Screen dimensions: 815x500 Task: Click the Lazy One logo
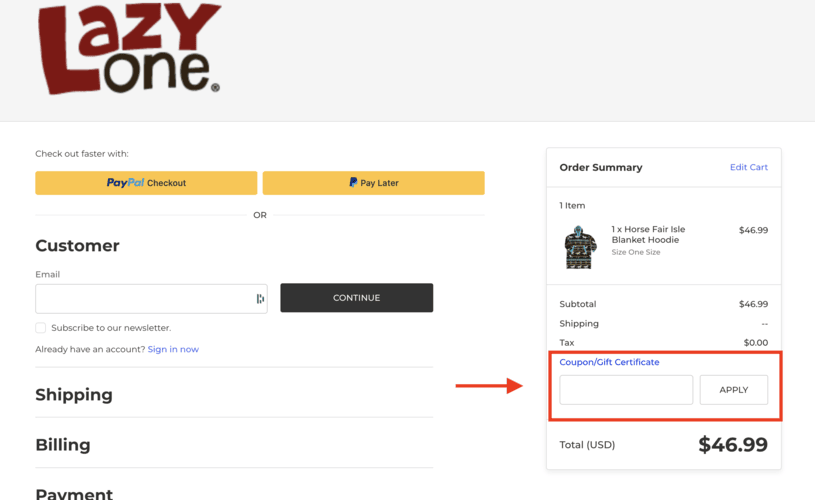[x=128, y=48]
